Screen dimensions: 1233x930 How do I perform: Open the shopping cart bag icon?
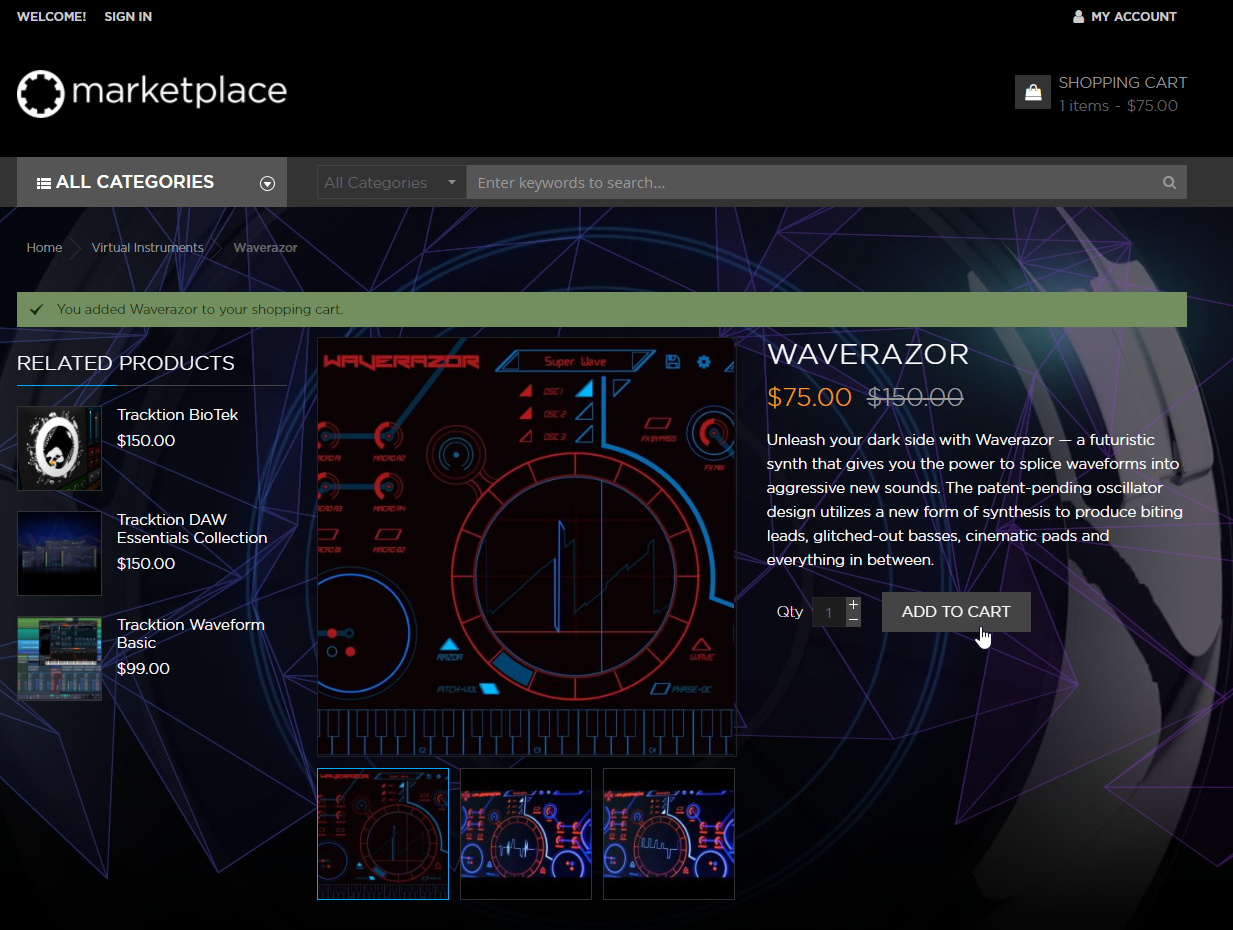[1032, 93]
